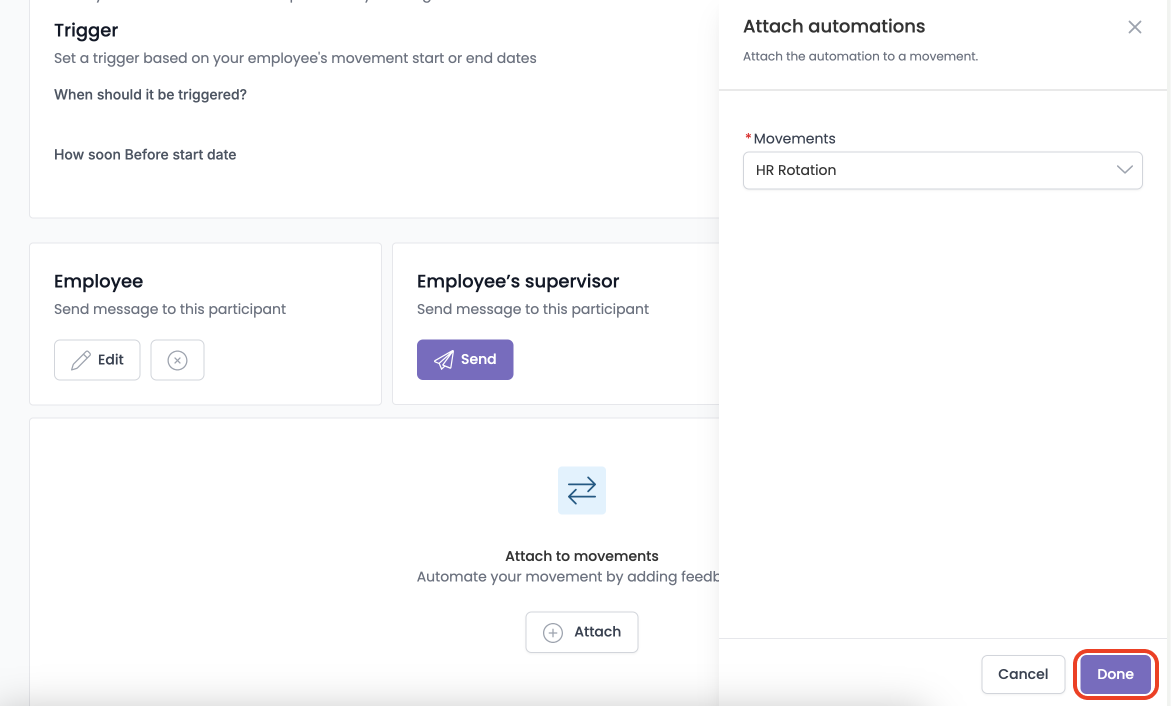Viewport: 1171px width, 706px height.
Task: Click 'When should it be triggered?' label
Action: click(150, 95)
